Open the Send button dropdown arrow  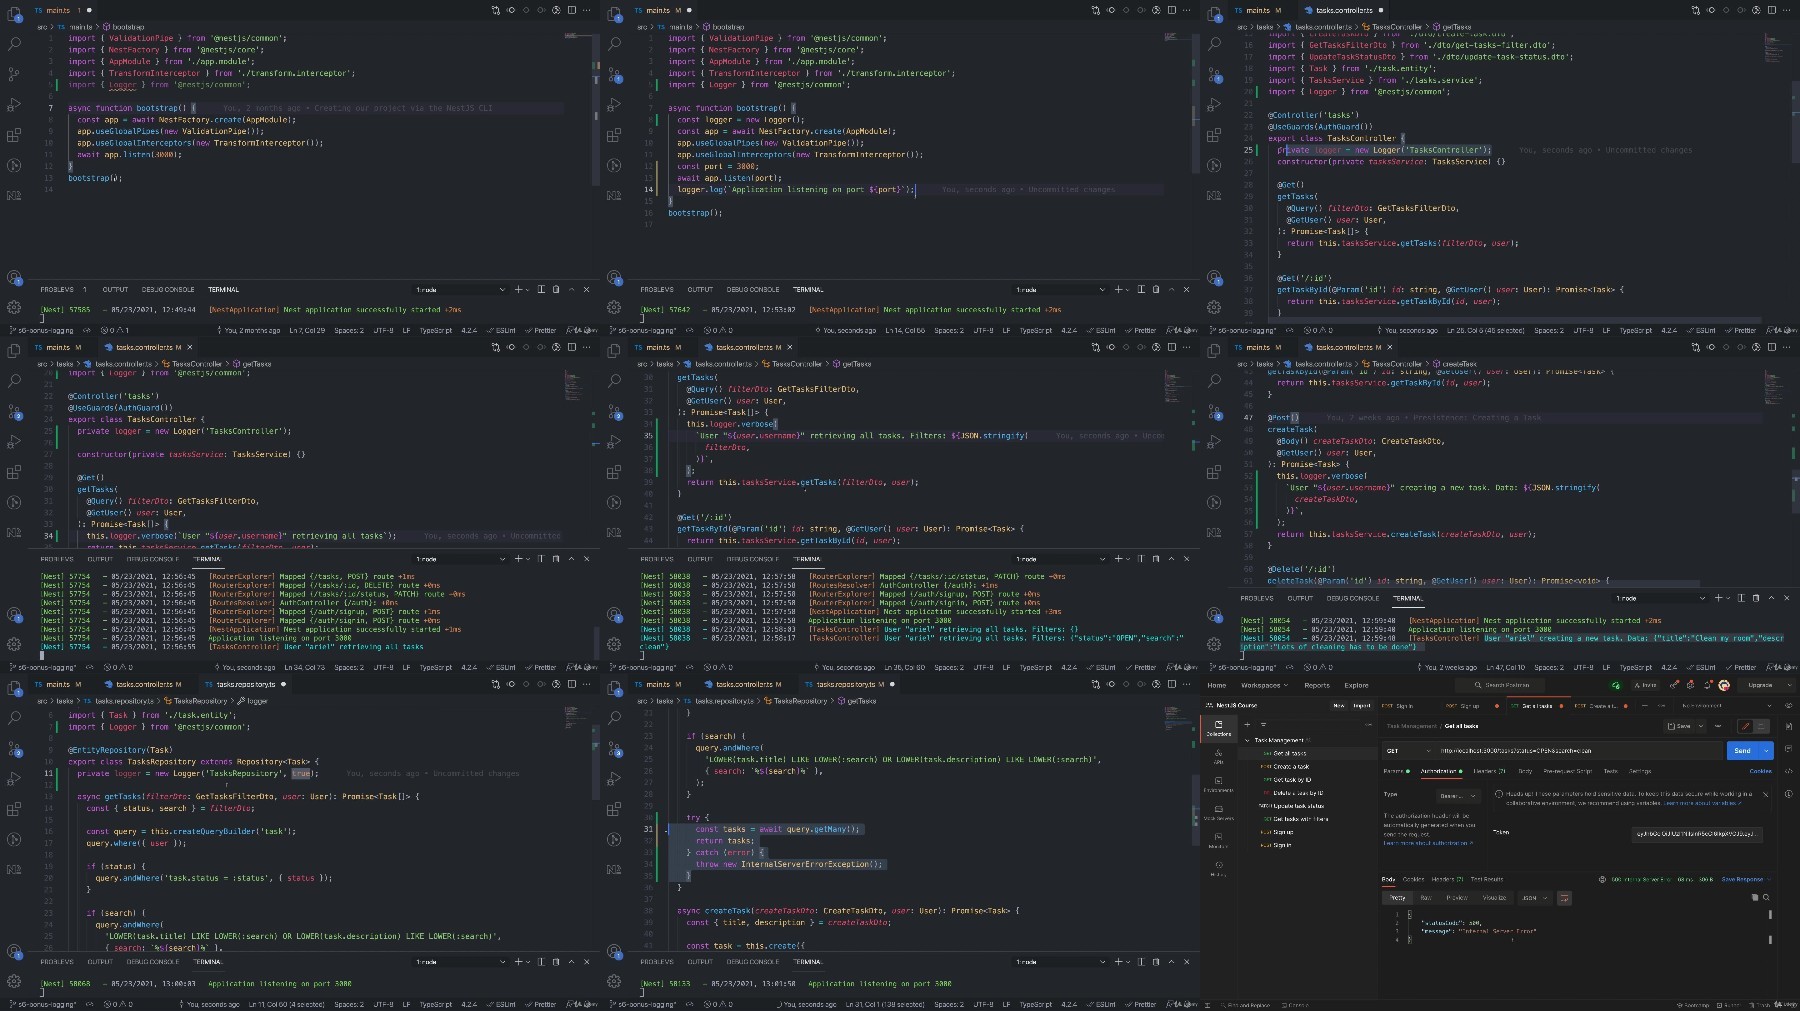point(1766,751)
